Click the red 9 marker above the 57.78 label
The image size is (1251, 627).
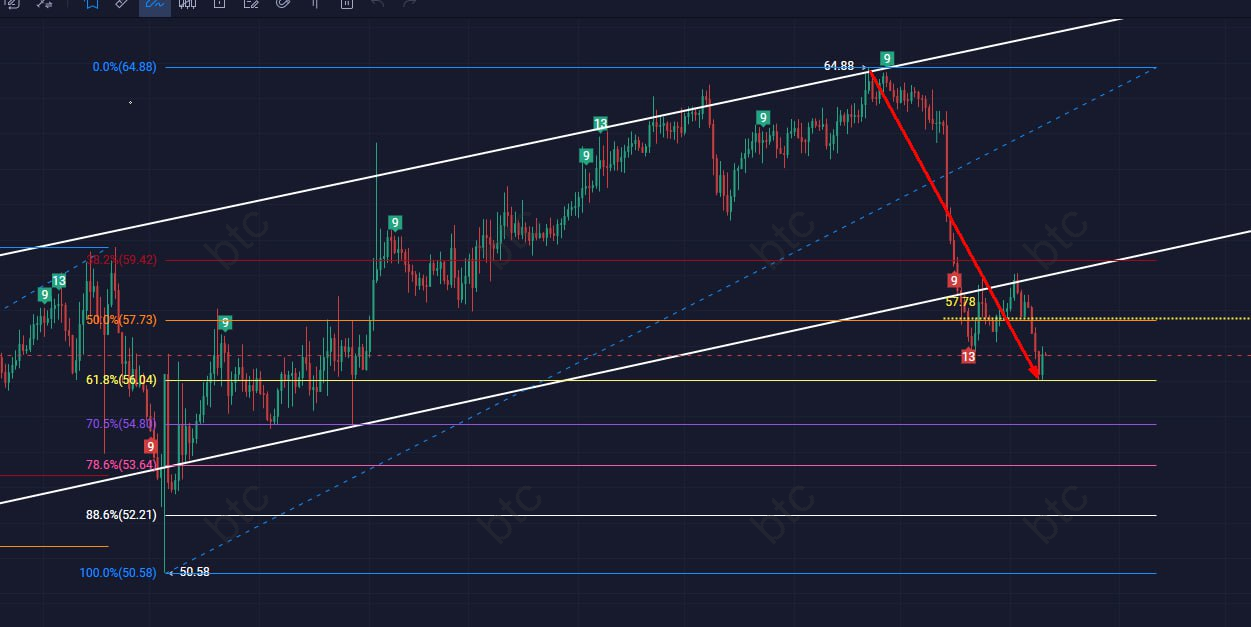pos(954,281)
